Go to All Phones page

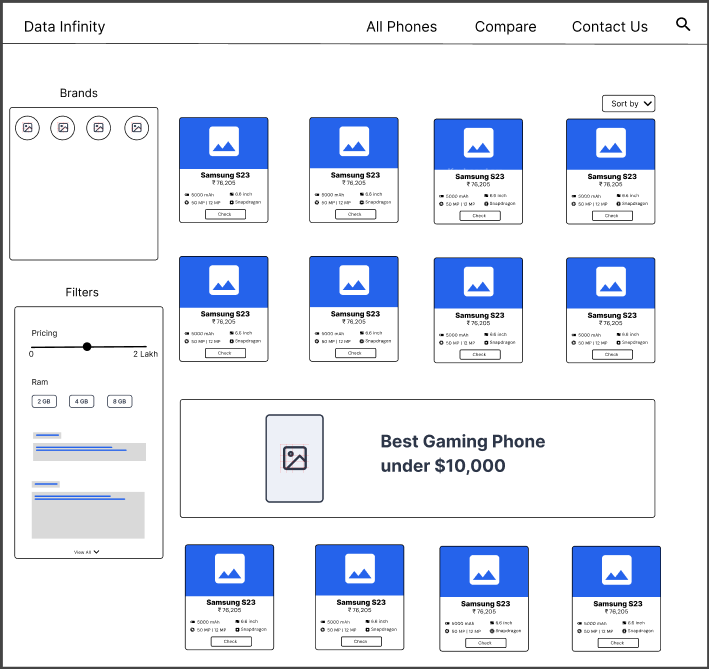(402, 27)
